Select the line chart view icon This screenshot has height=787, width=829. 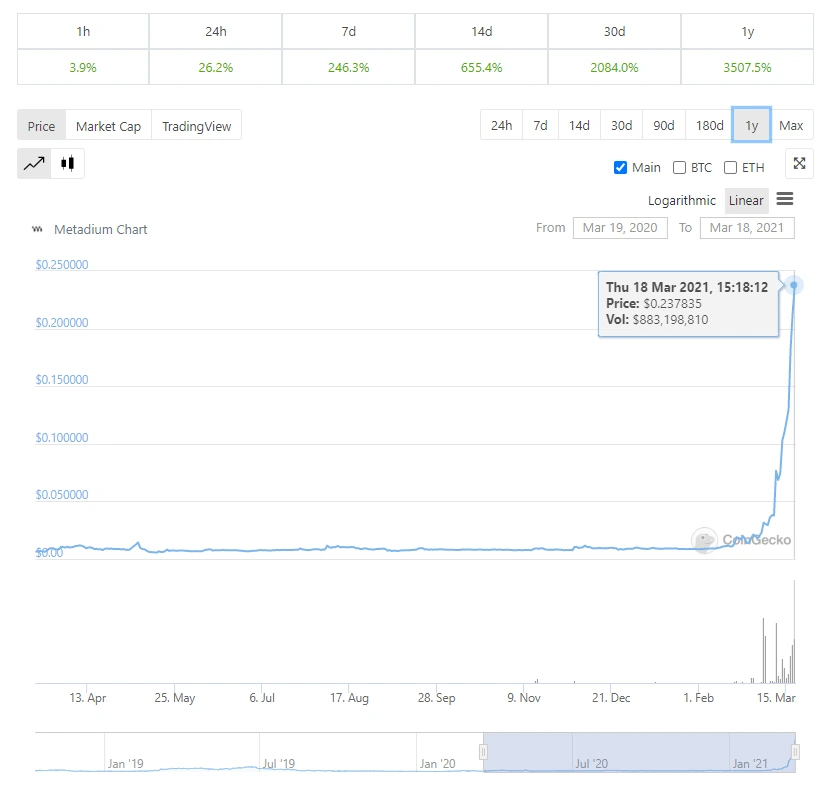click(x=34, y=164)
